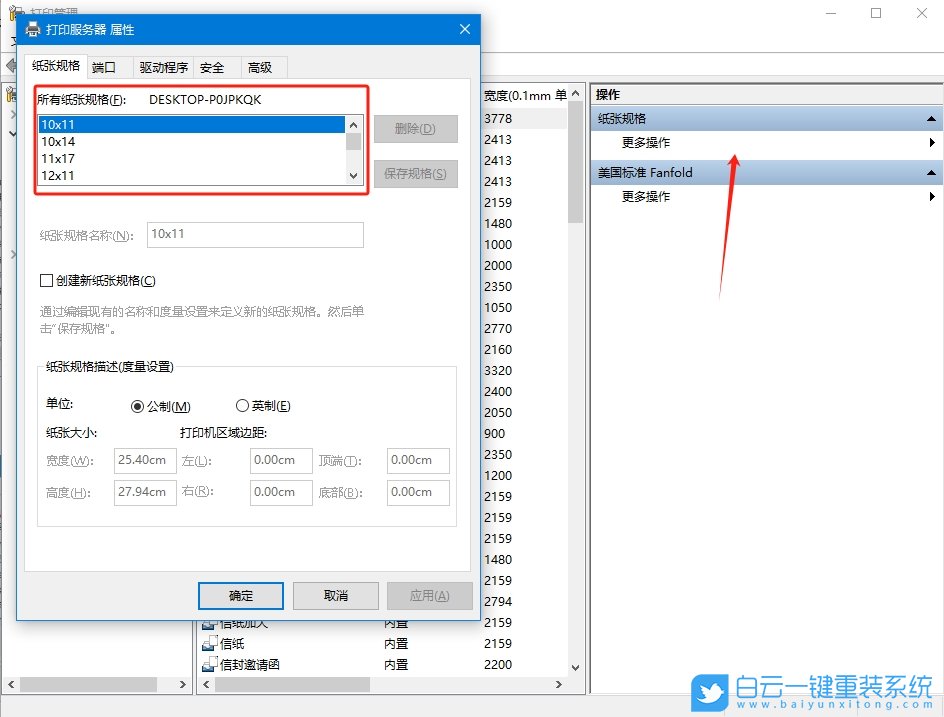Select the 信纸 form icon in the list
944x717 pixels.
pyautogui.click(x=212, y=644)
